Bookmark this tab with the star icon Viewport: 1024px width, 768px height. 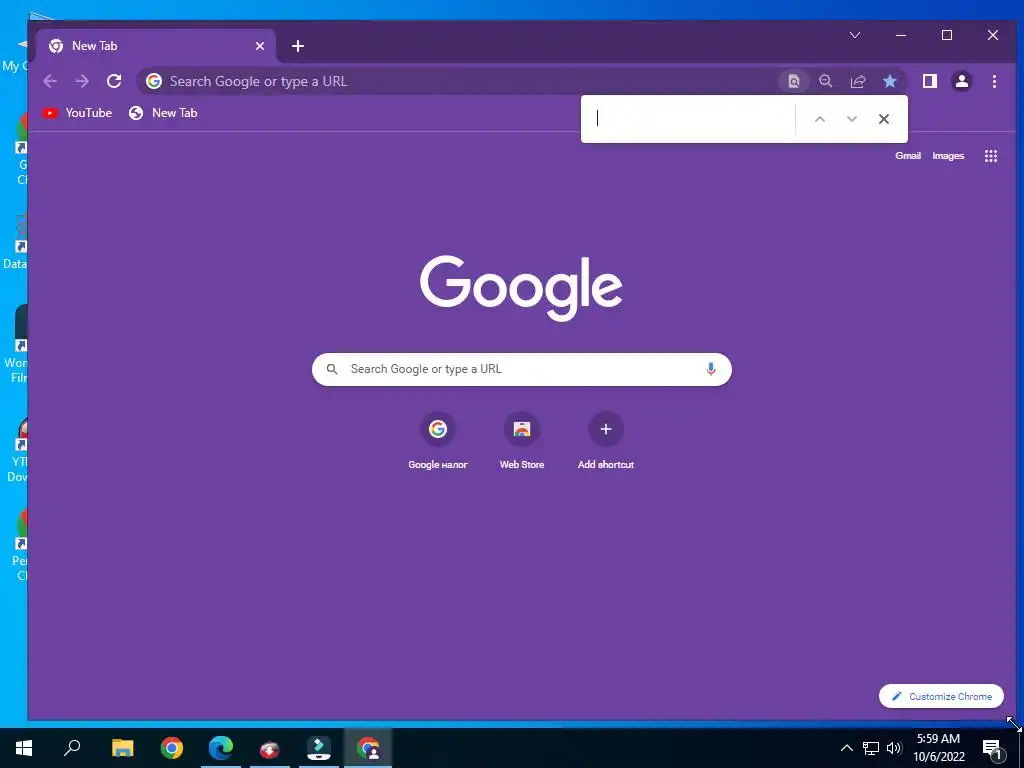(889, 81)
